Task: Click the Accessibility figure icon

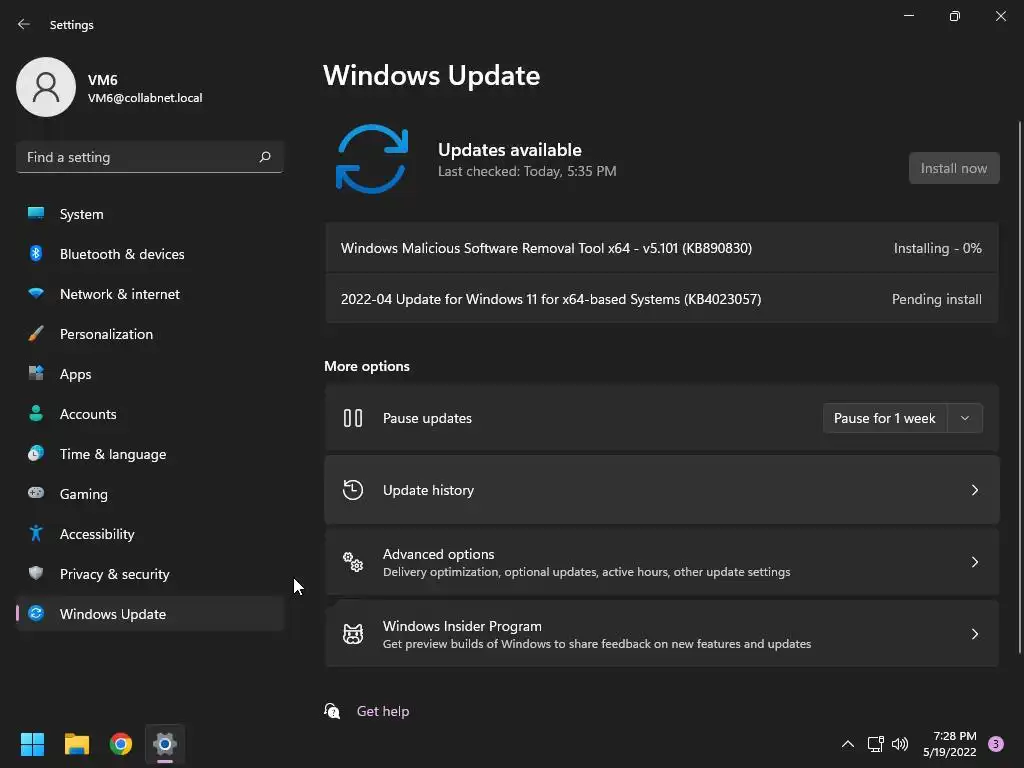Action: click(36, 534)
